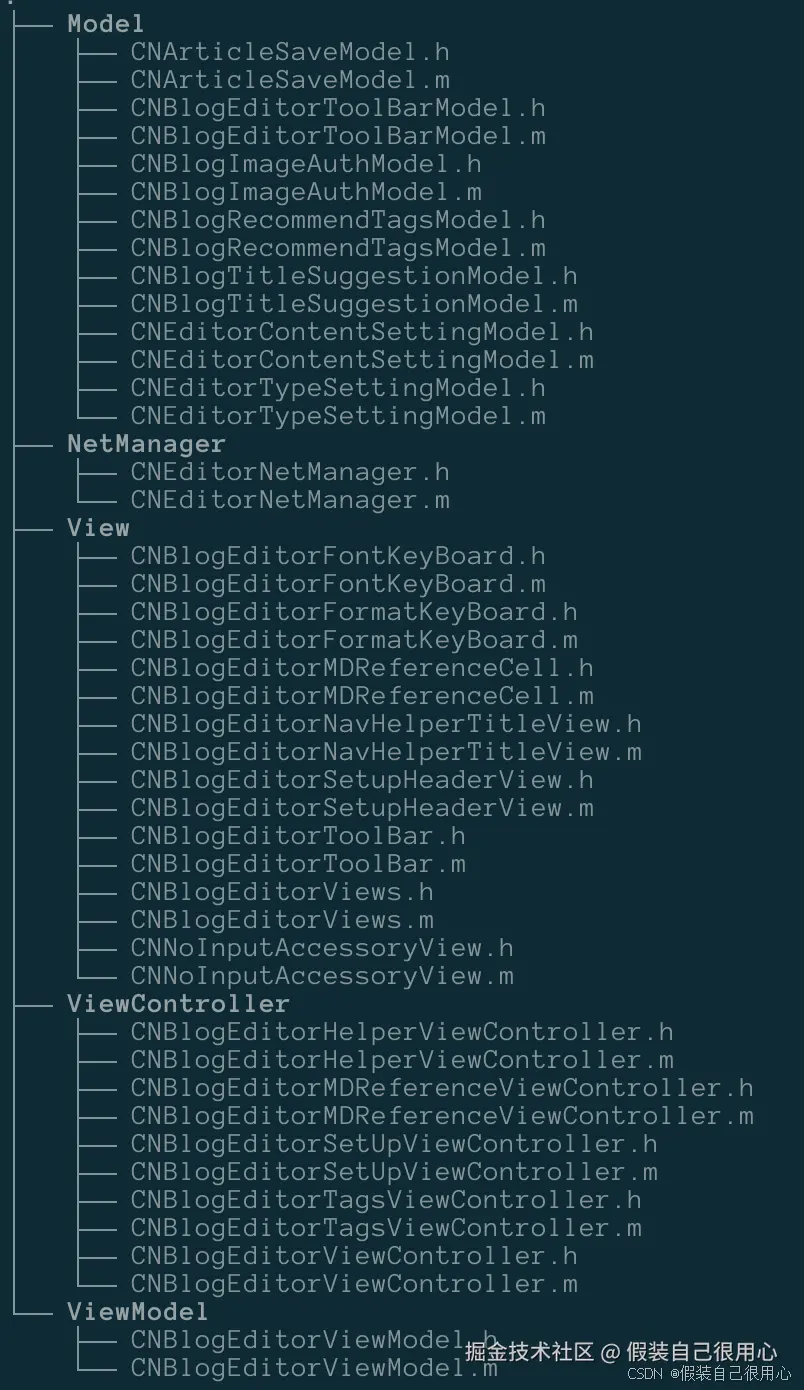Select CNBlogEditorMDReferenceCell.m file
The width and height of the screenshot is (804, 1390).
[361, 695]
